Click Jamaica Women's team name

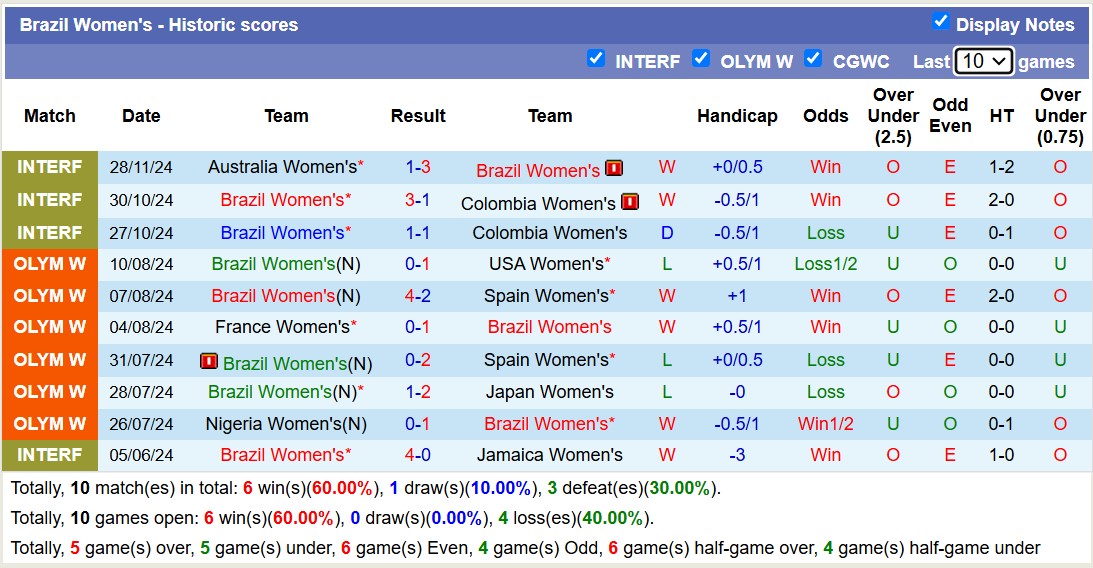click(550, 455)
